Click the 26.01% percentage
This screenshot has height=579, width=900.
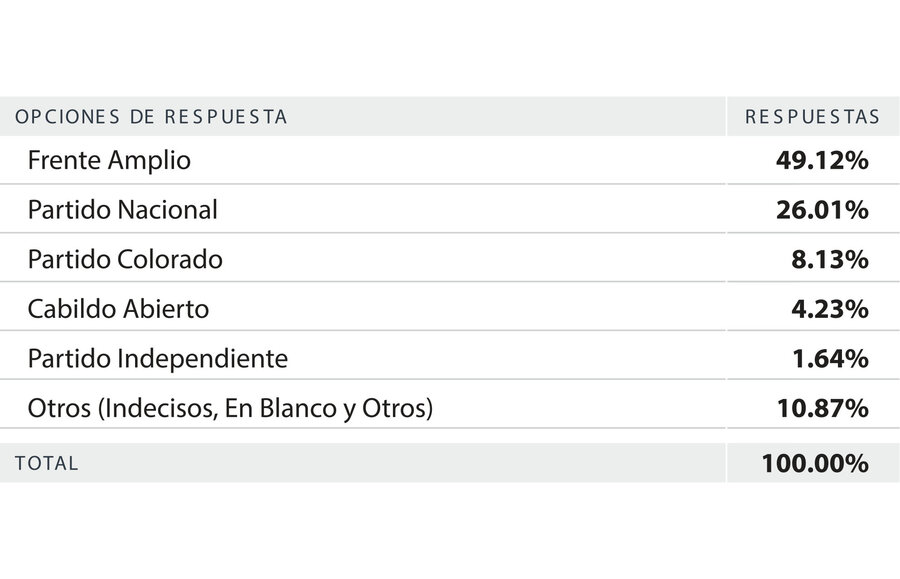click(822, 210)
